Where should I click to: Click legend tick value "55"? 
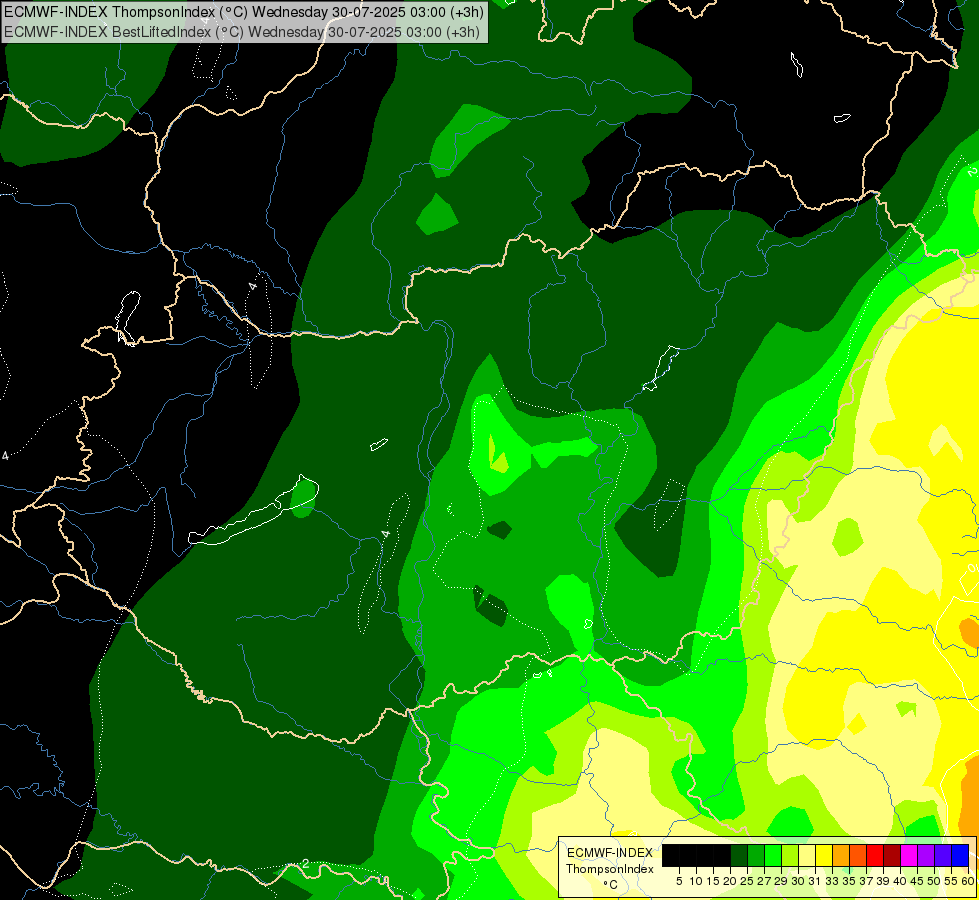click(950, 881)
